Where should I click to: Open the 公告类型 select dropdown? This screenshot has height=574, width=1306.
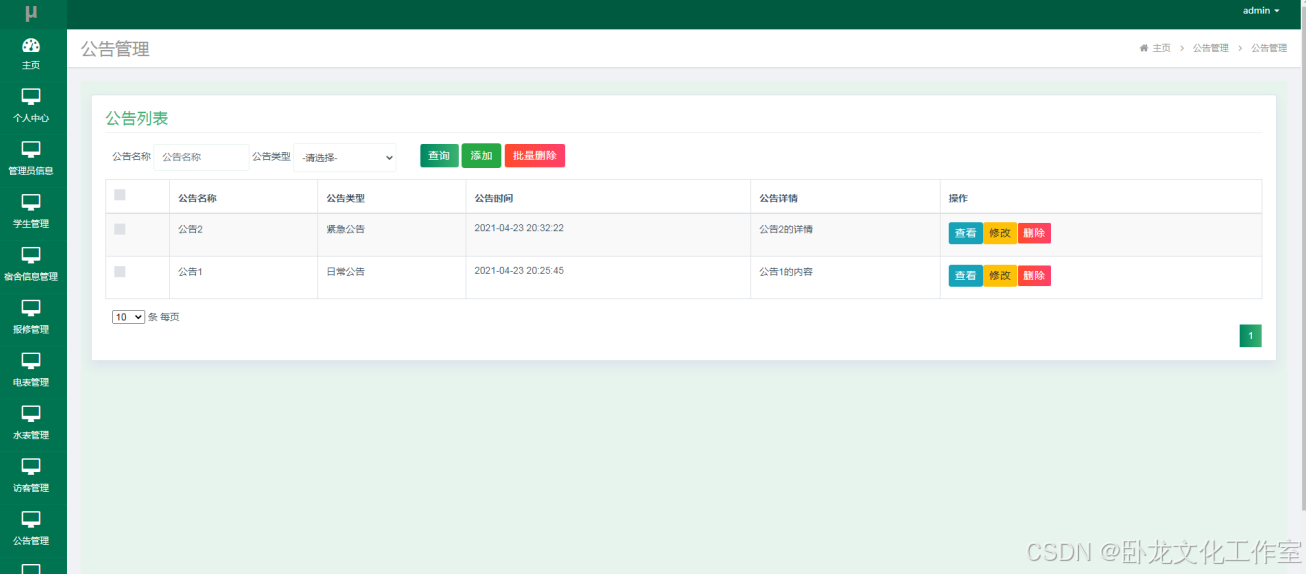(345, 157)
